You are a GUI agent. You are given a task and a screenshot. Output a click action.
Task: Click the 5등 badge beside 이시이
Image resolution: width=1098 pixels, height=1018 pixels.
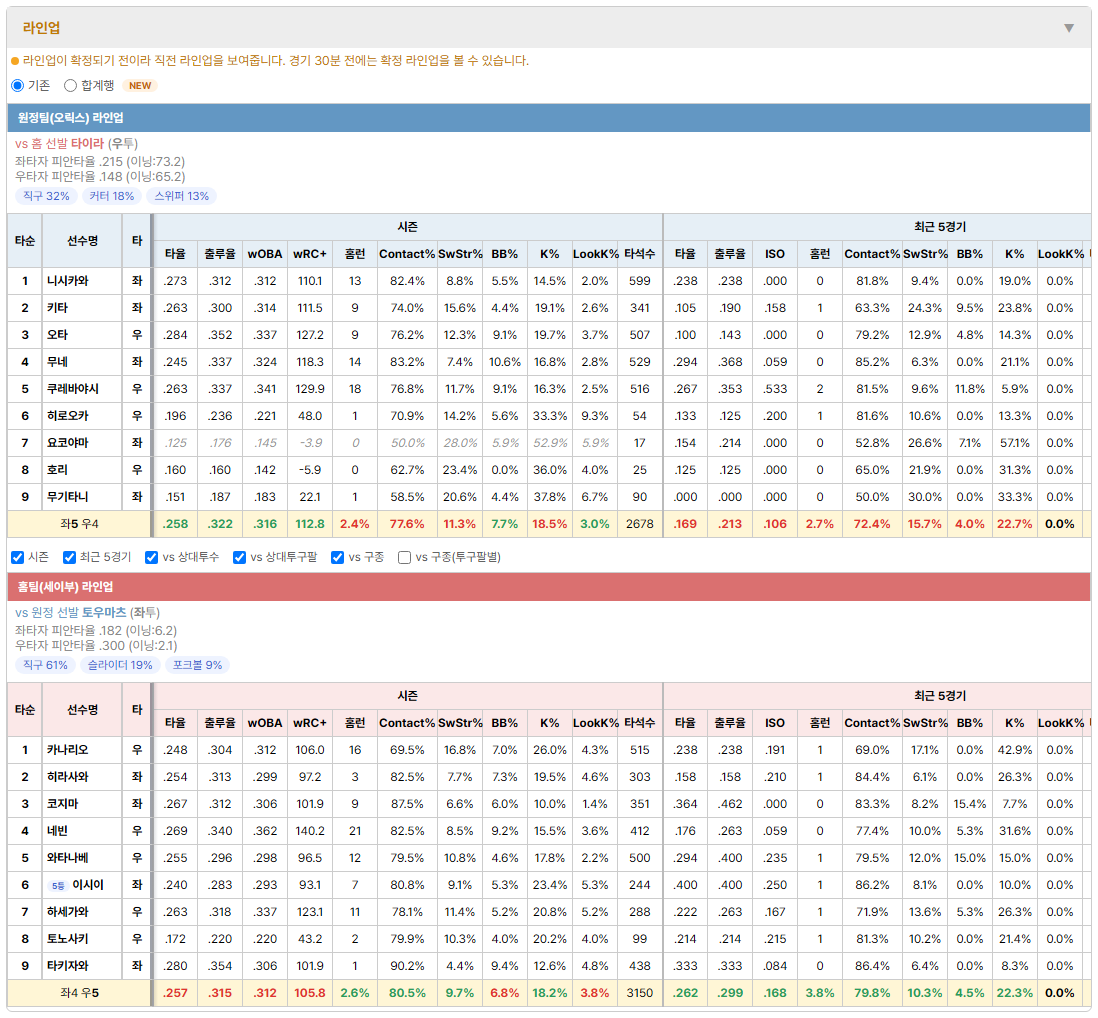pyautogui.click(x=58, y=886)
